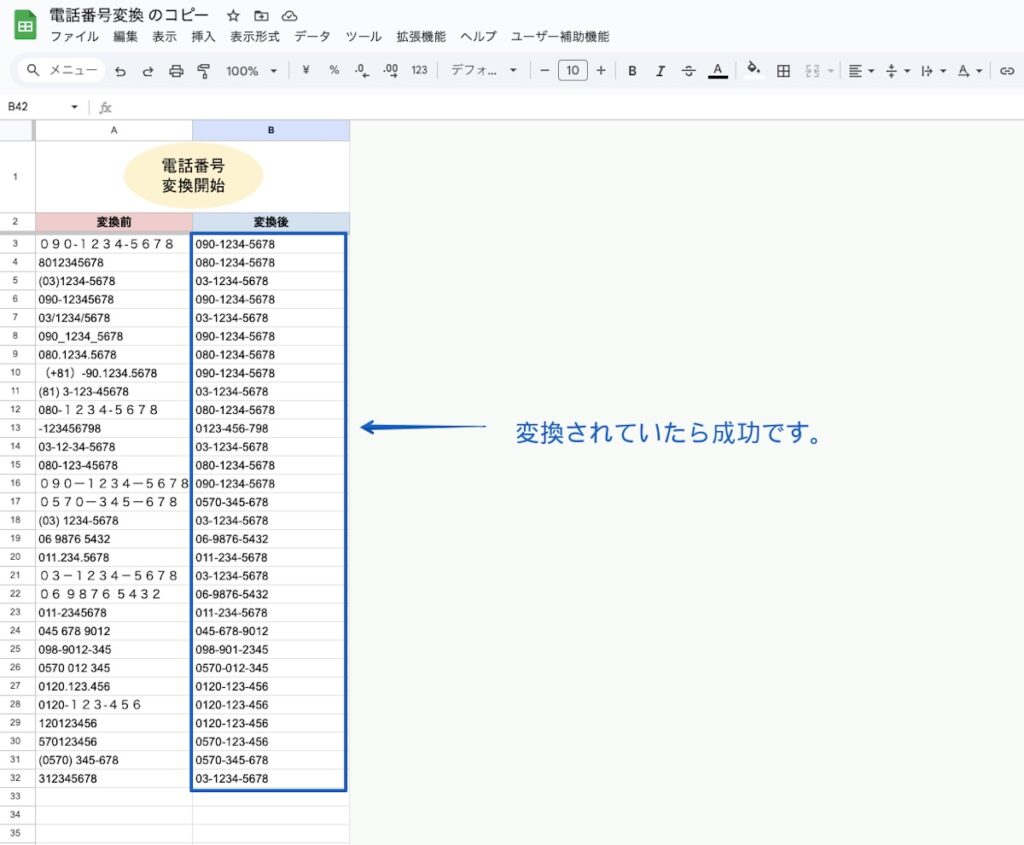The width and height of the screenshot is (1024, 845).
Task: Select cell containing 8012345678
Action: click(x=114, y=263)
